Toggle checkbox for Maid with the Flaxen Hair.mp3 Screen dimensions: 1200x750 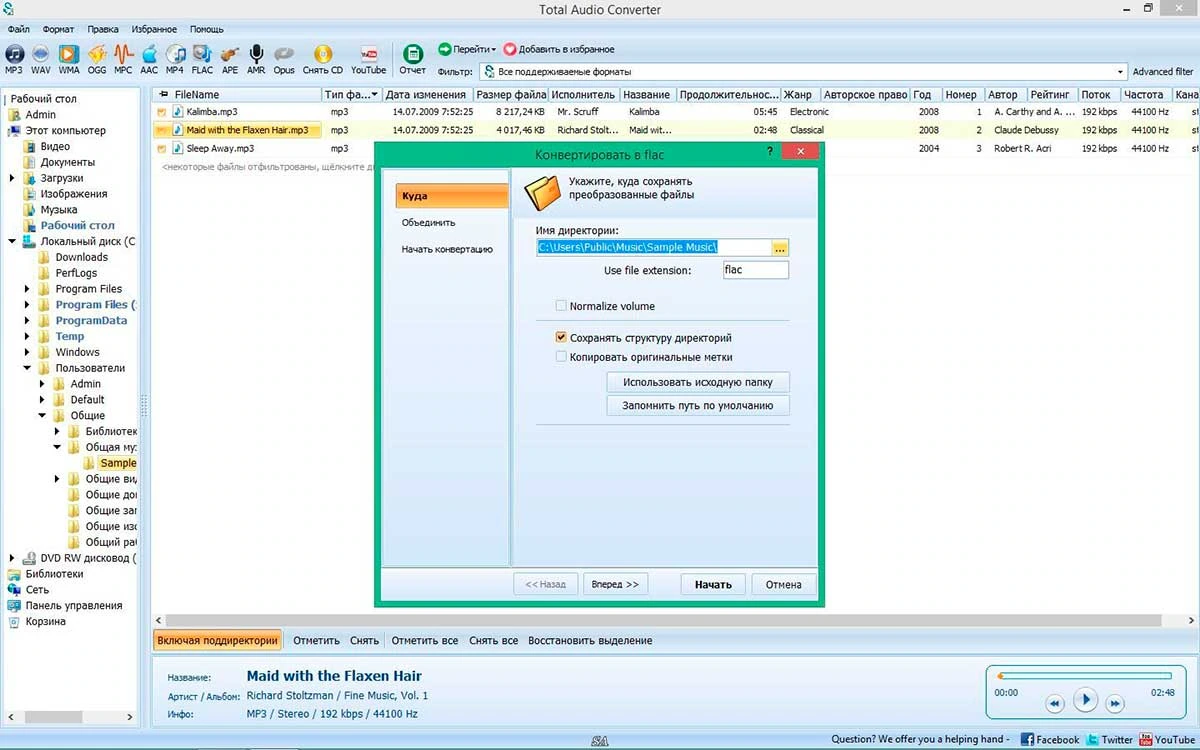161,130
